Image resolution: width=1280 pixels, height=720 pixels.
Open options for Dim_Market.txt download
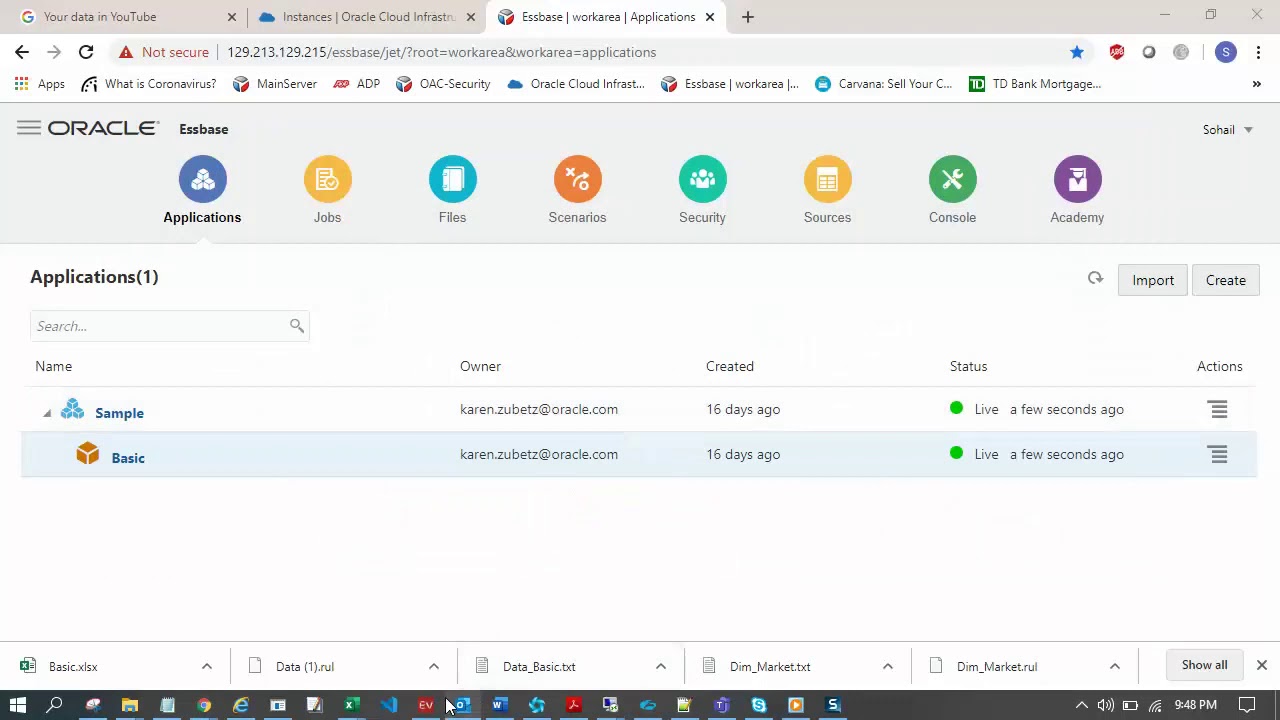(x=888, y=666)
